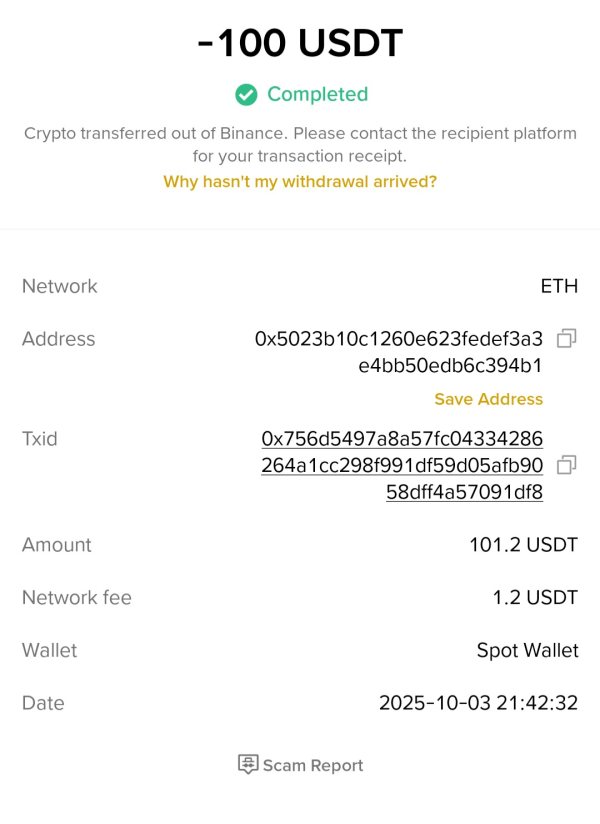600x824 pixels.
Task: Select the 0x5023b10c recipient address text
Action: (399, 352)
